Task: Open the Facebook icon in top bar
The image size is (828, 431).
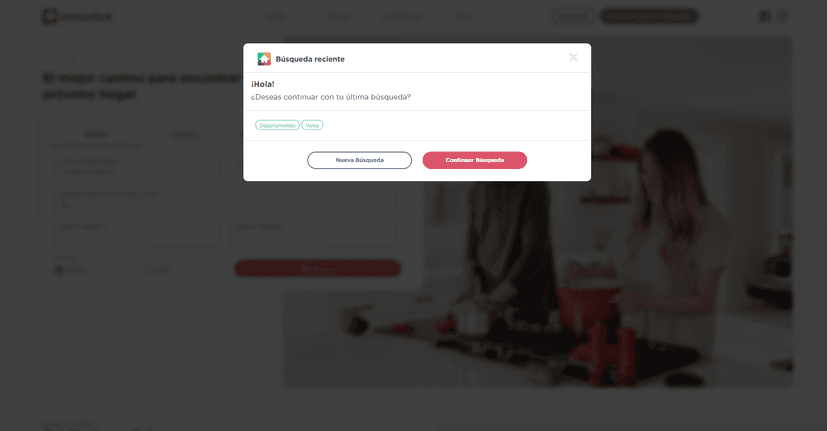Action: click(765, 16)
